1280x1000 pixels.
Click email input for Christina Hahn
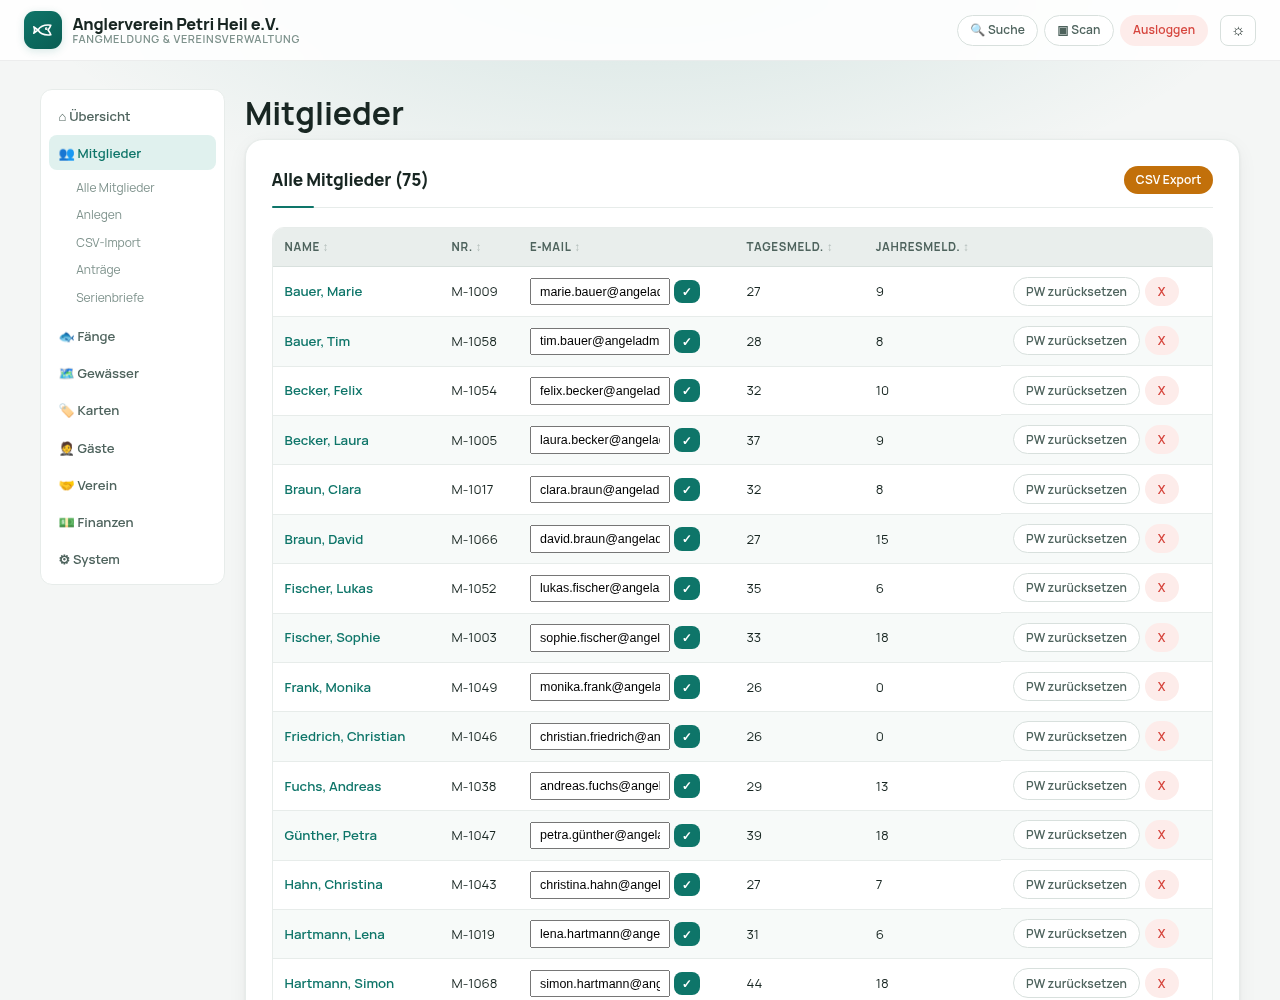(600, 885)
